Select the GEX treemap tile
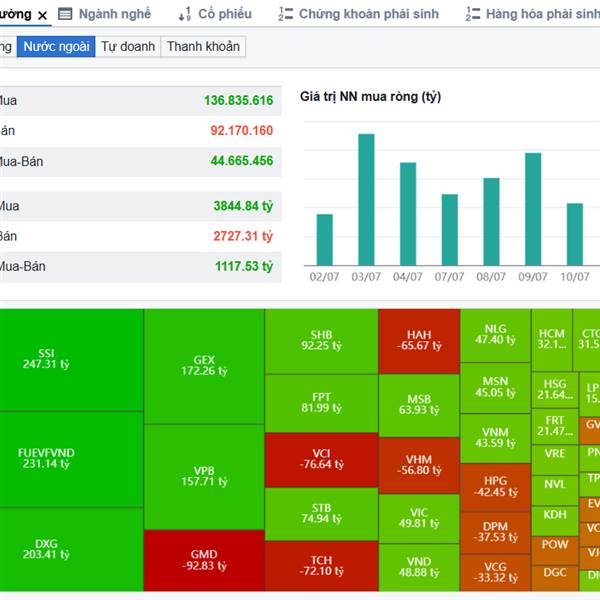600x600 pixels. [x=204, y=366]
